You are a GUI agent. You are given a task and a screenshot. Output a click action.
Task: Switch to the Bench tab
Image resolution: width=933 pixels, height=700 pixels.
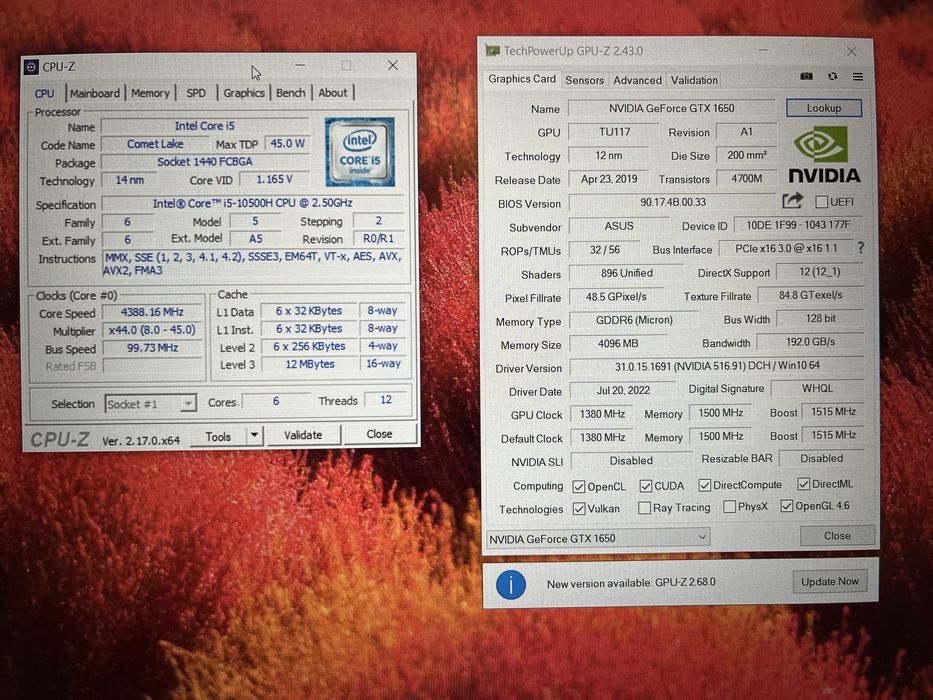point(290,93)
